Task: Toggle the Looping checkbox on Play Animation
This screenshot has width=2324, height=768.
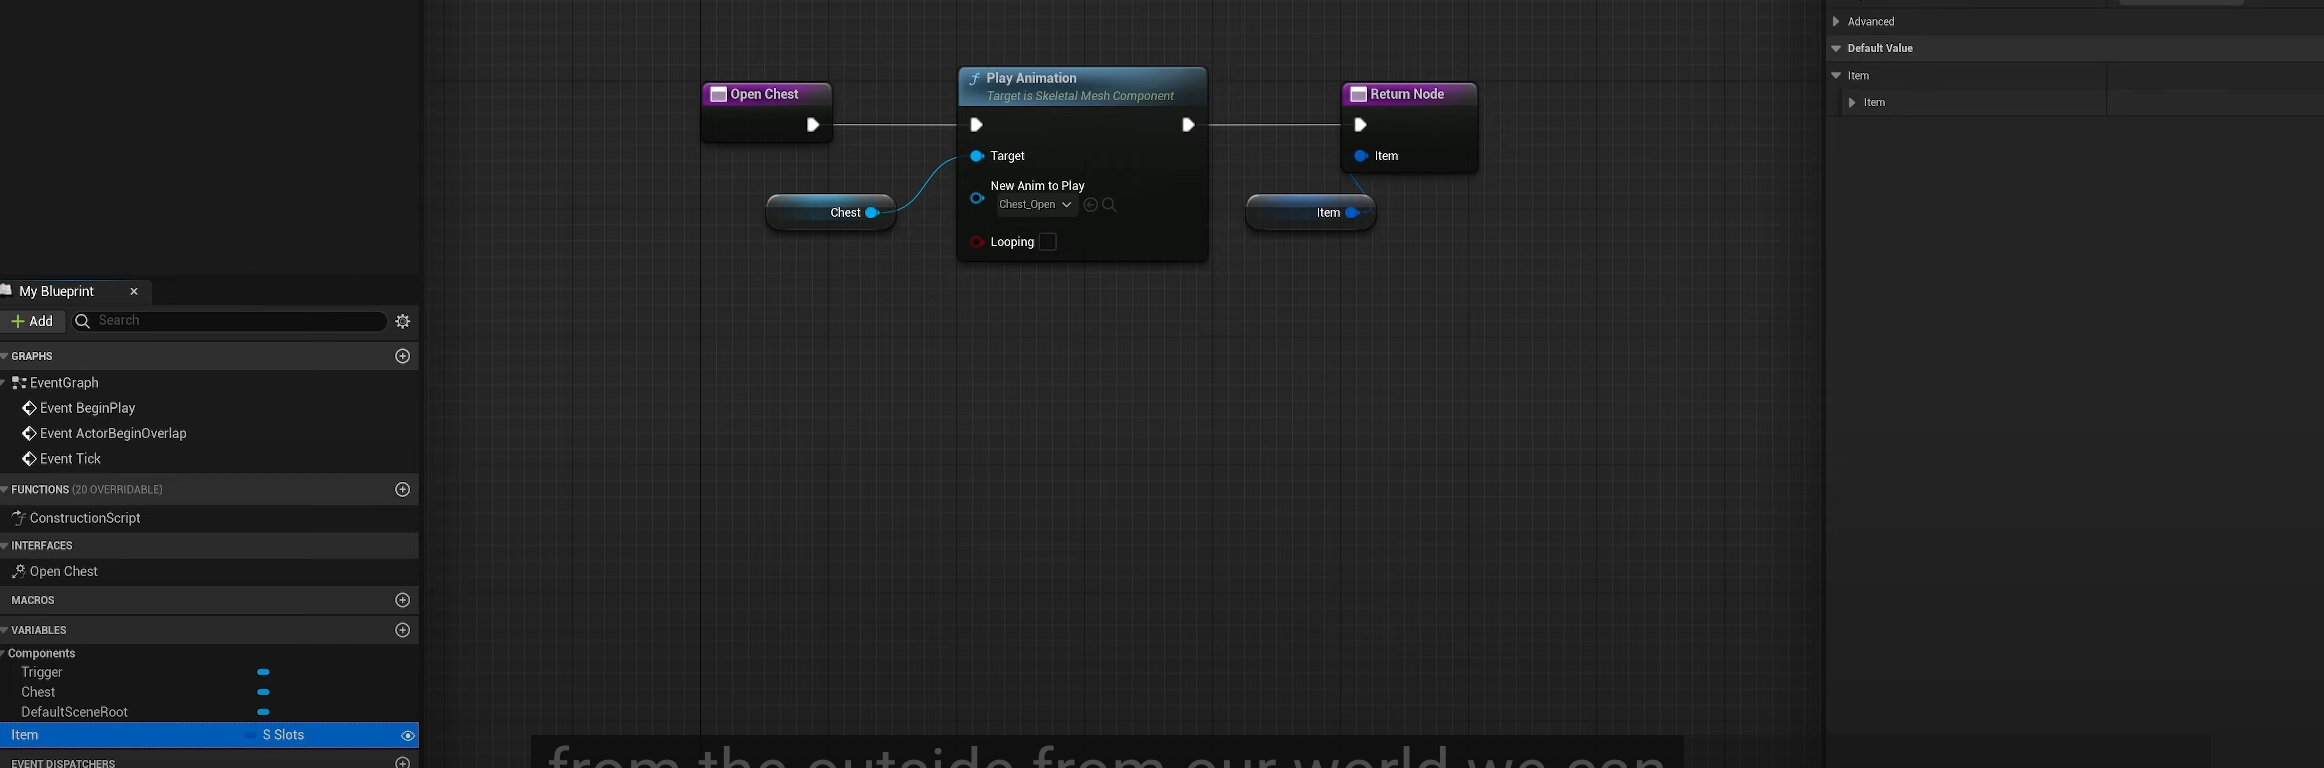Action: click(1048, 242)
